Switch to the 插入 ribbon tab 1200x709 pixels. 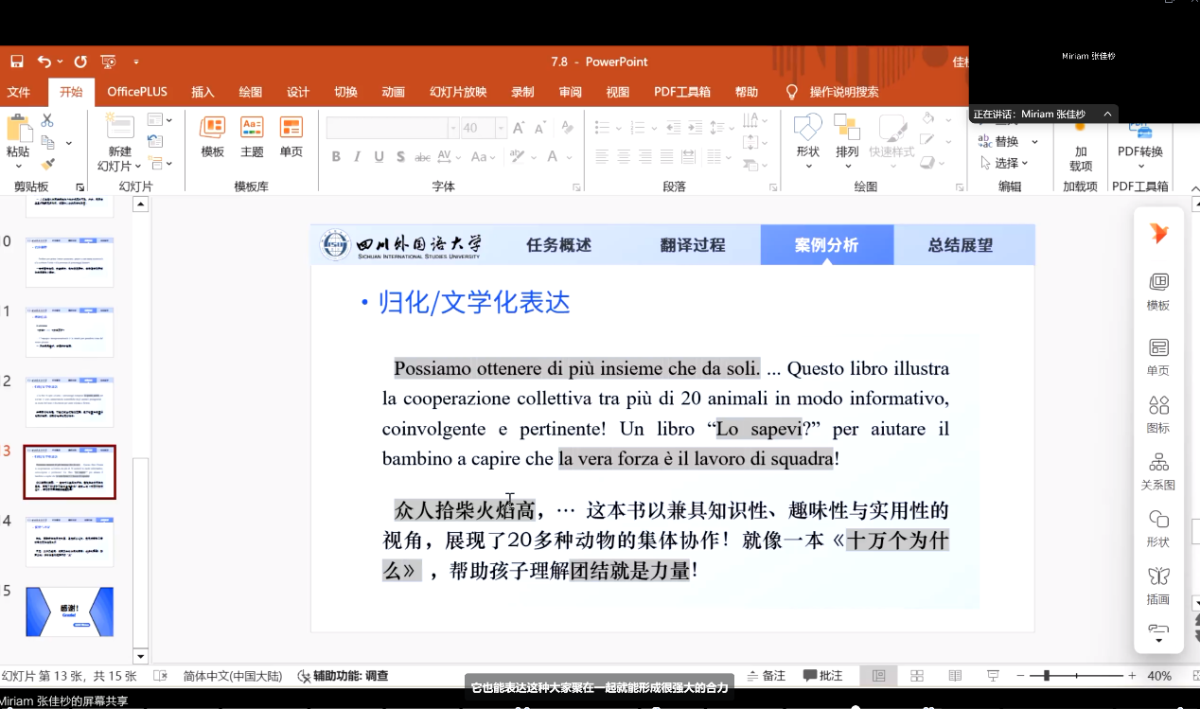pos(202,91)
